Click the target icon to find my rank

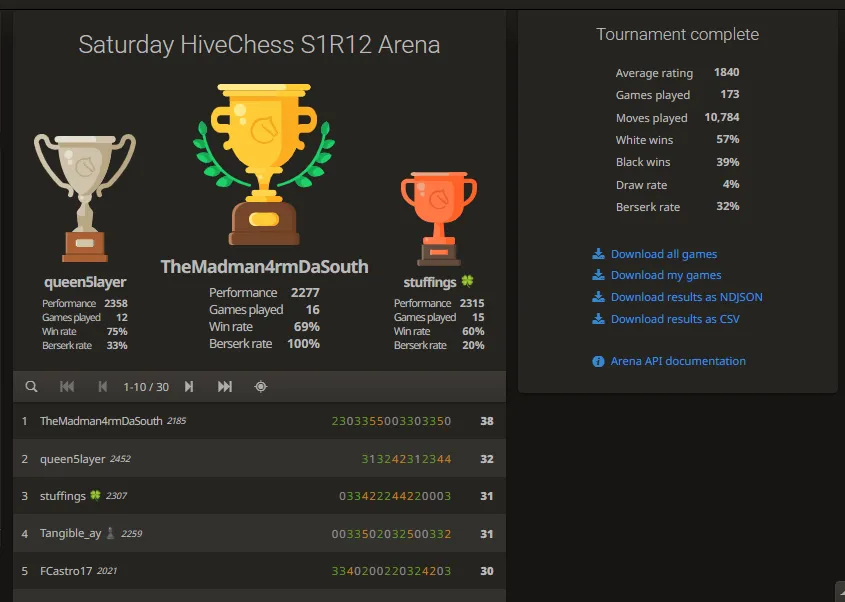pyautogui.click(x=261, y=386)
